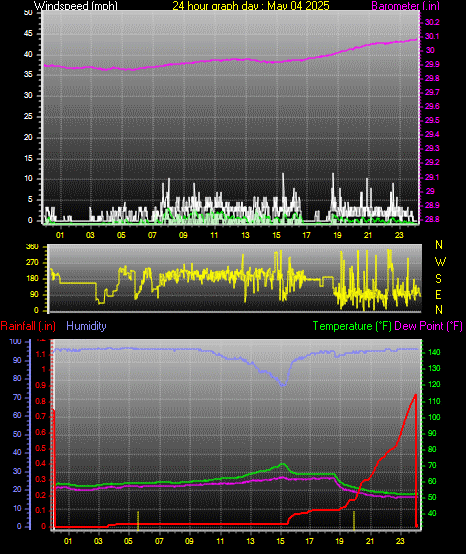Click the 360 value on wind direction axis

32,247
